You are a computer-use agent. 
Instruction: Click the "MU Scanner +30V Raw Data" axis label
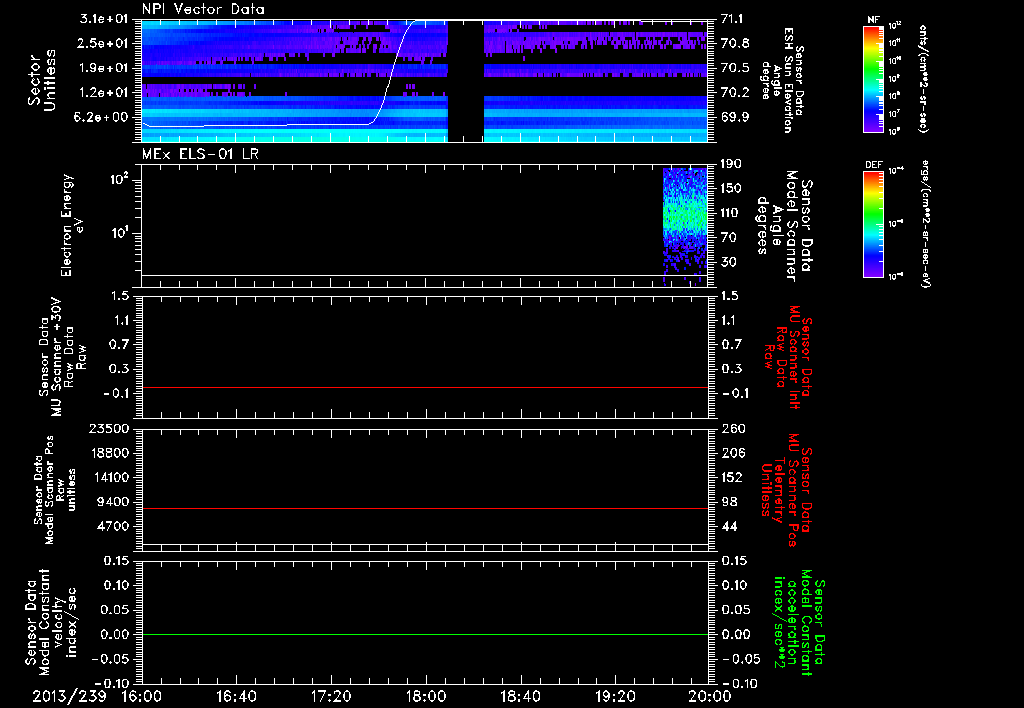coord(62,357)
